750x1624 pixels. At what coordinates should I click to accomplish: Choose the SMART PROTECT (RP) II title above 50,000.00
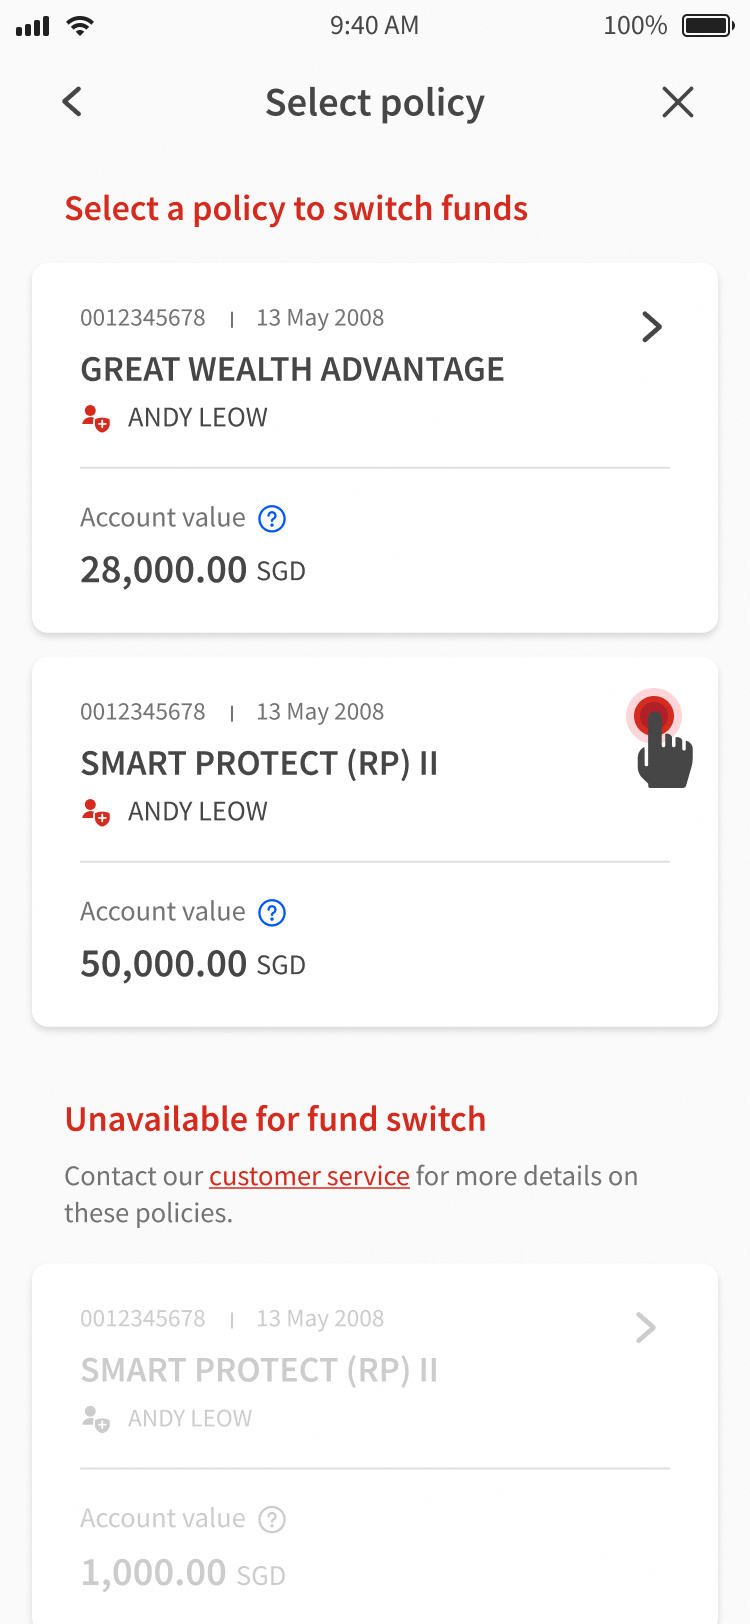pos(259,764)
